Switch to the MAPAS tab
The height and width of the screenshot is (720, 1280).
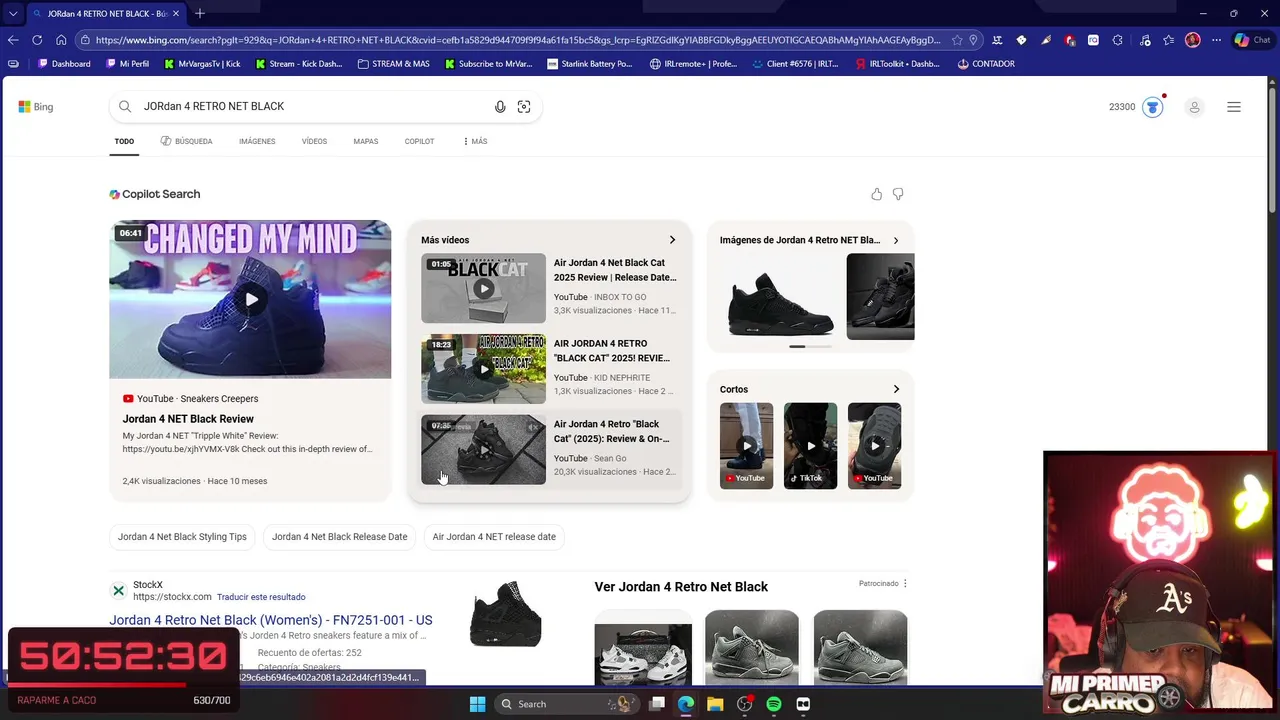point(365,142)
